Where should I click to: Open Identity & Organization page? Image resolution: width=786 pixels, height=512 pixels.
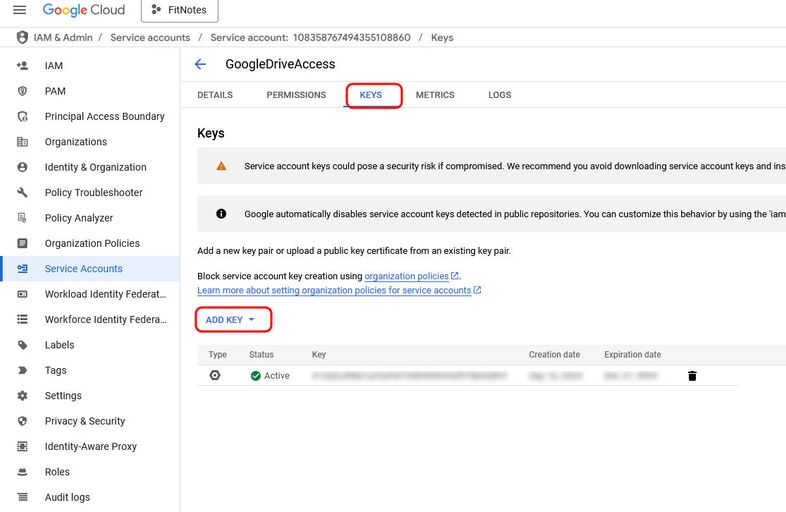pyautogui.click(x=95, y=167)
